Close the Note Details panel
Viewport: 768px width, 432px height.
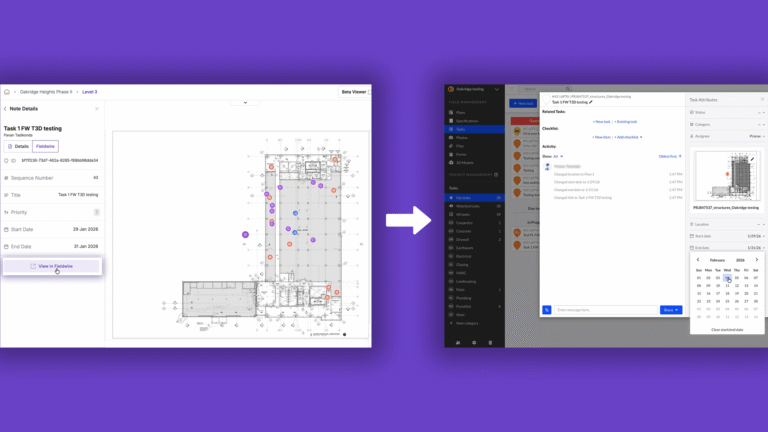pos(97,108)
